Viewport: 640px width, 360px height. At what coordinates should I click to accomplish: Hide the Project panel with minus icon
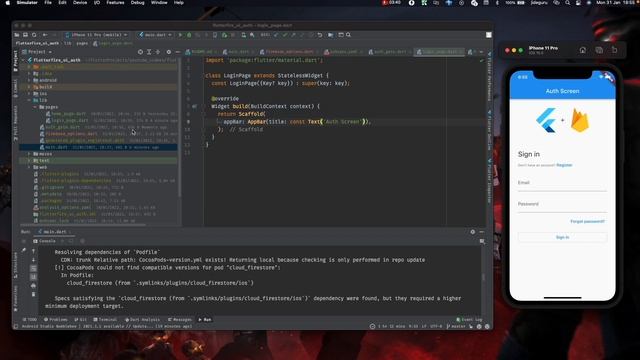point(178,52)
